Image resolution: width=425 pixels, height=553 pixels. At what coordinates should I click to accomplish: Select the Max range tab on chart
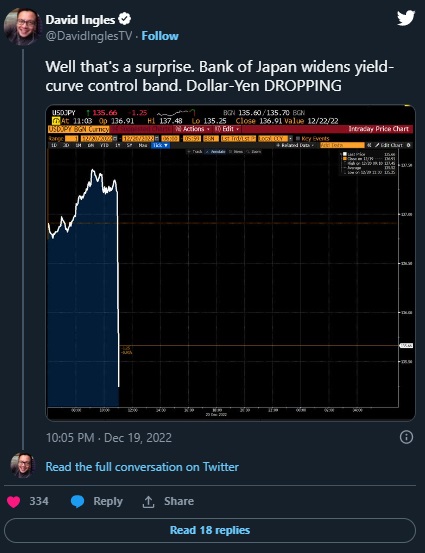coord(143,145)
